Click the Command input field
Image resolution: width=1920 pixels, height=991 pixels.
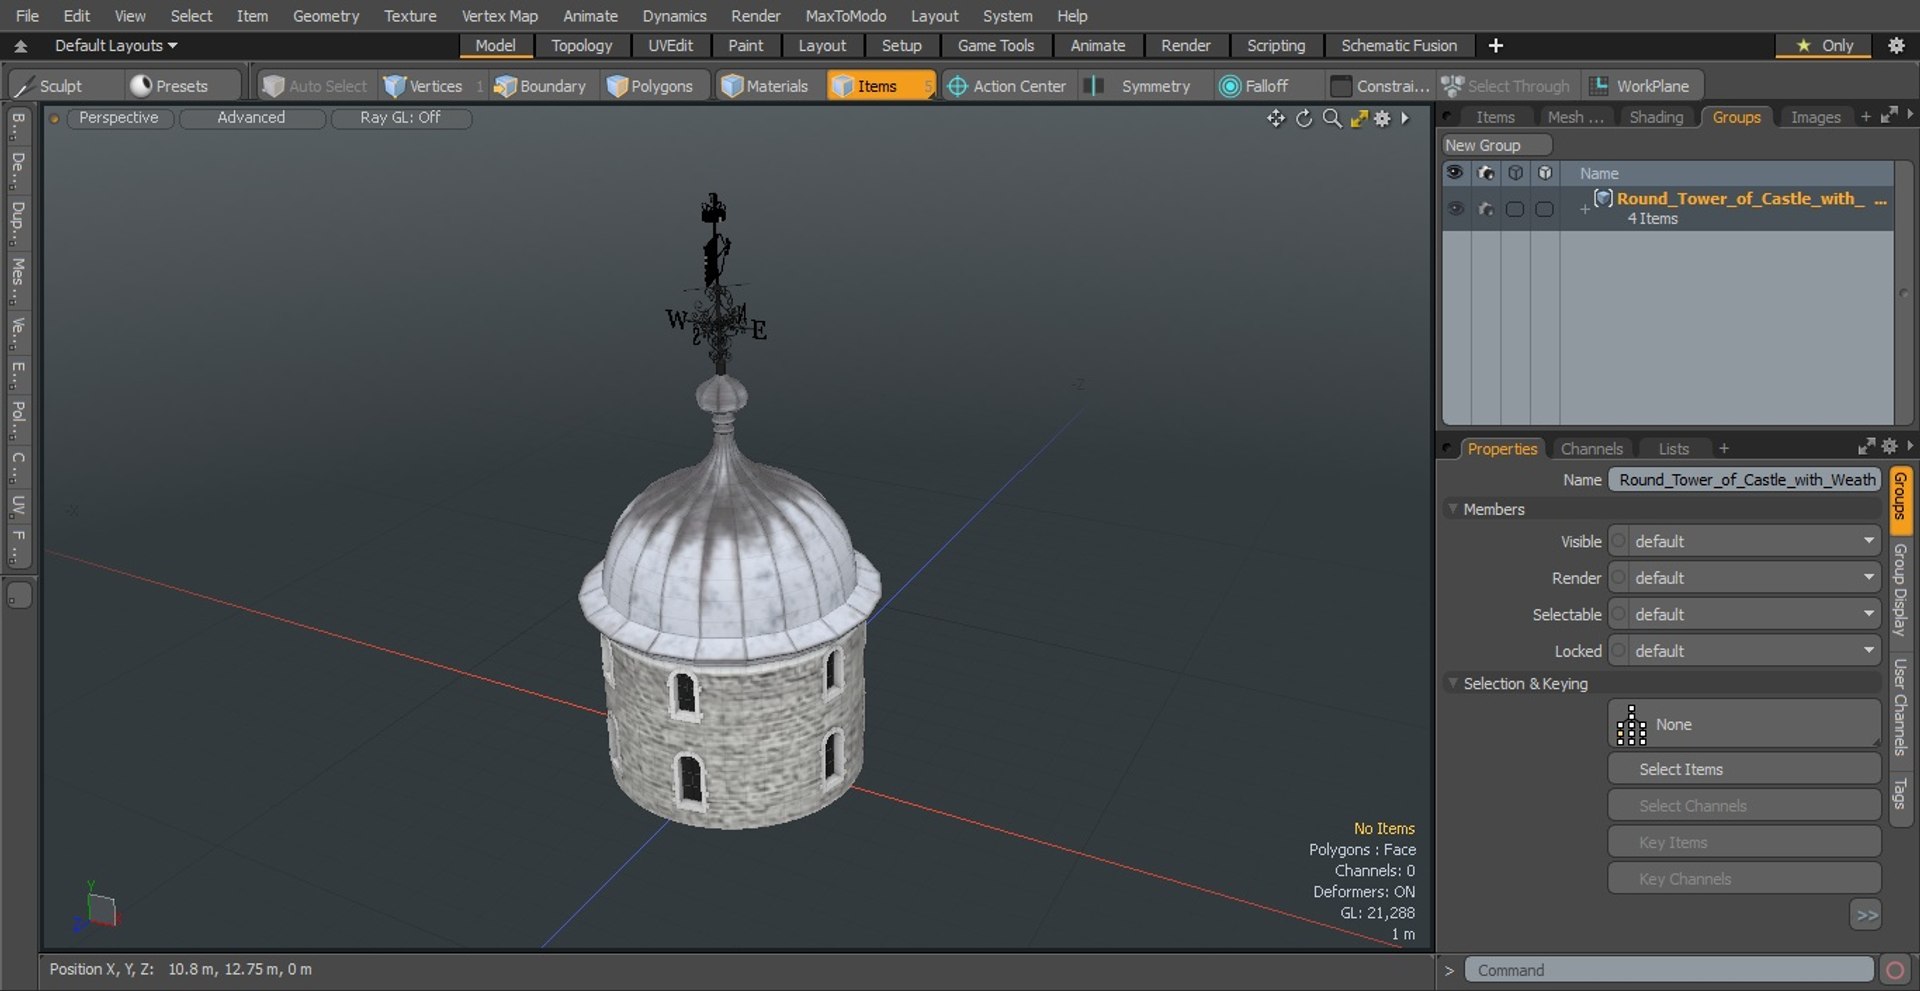click(x=1668, y=970)
